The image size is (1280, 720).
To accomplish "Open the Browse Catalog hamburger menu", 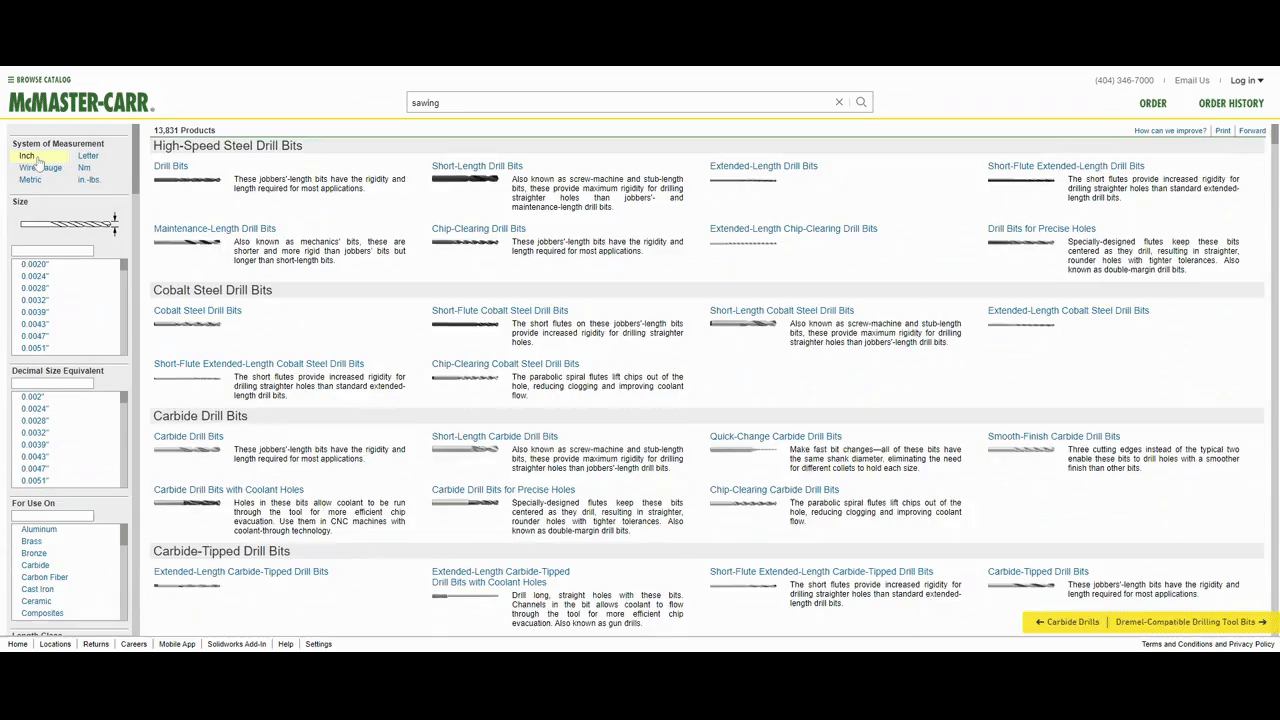I will click(x=39, y=80).
